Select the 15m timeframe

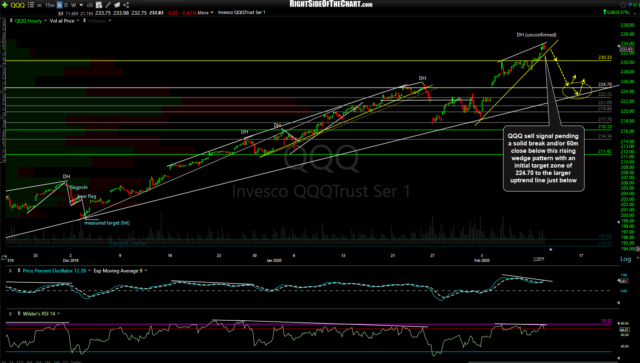49,5
